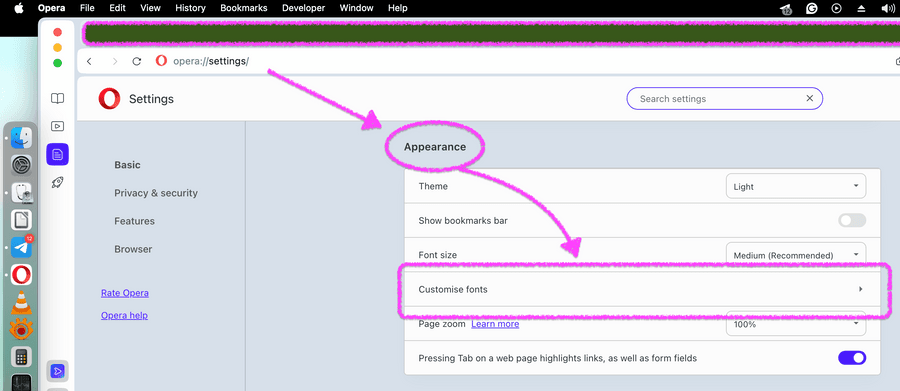Image resolution: width=900 pixels, height=391 pixels.
Task: Open the Font size Medium dropdown
Action: pyautogui.click(x=796, y=253)
